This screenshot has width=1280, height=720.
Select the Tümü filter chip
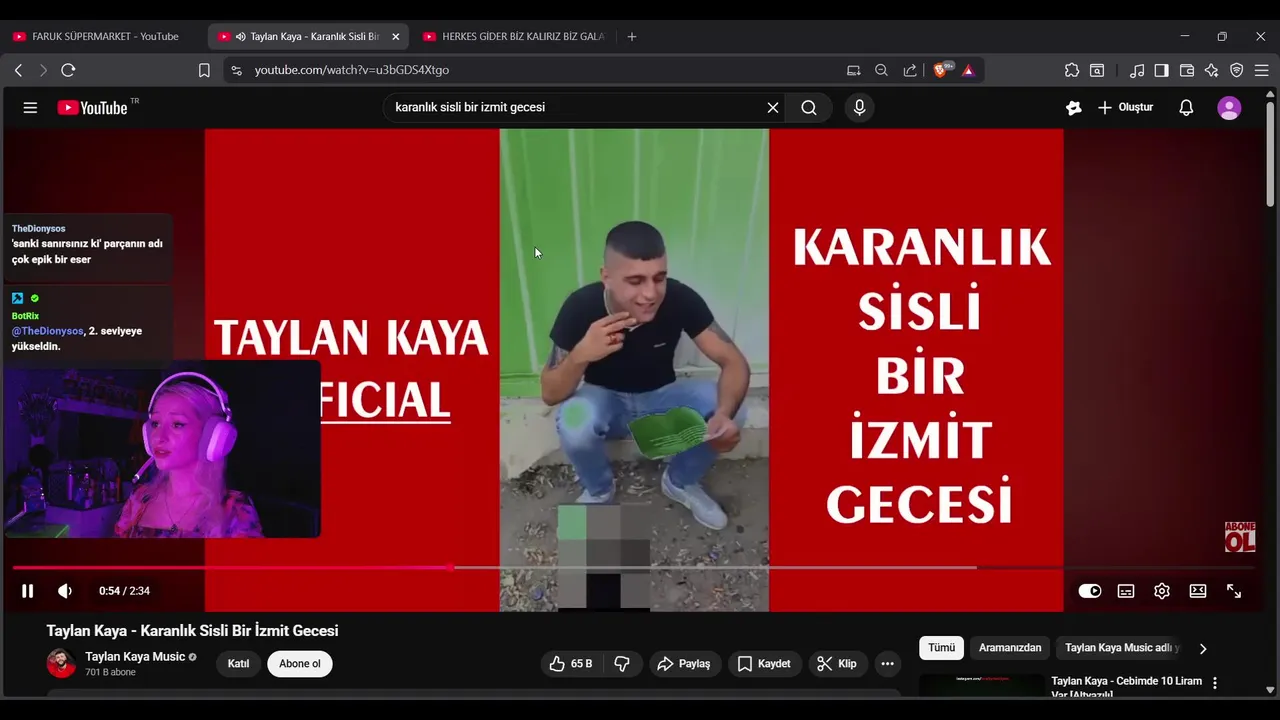(x=942, y=648)
